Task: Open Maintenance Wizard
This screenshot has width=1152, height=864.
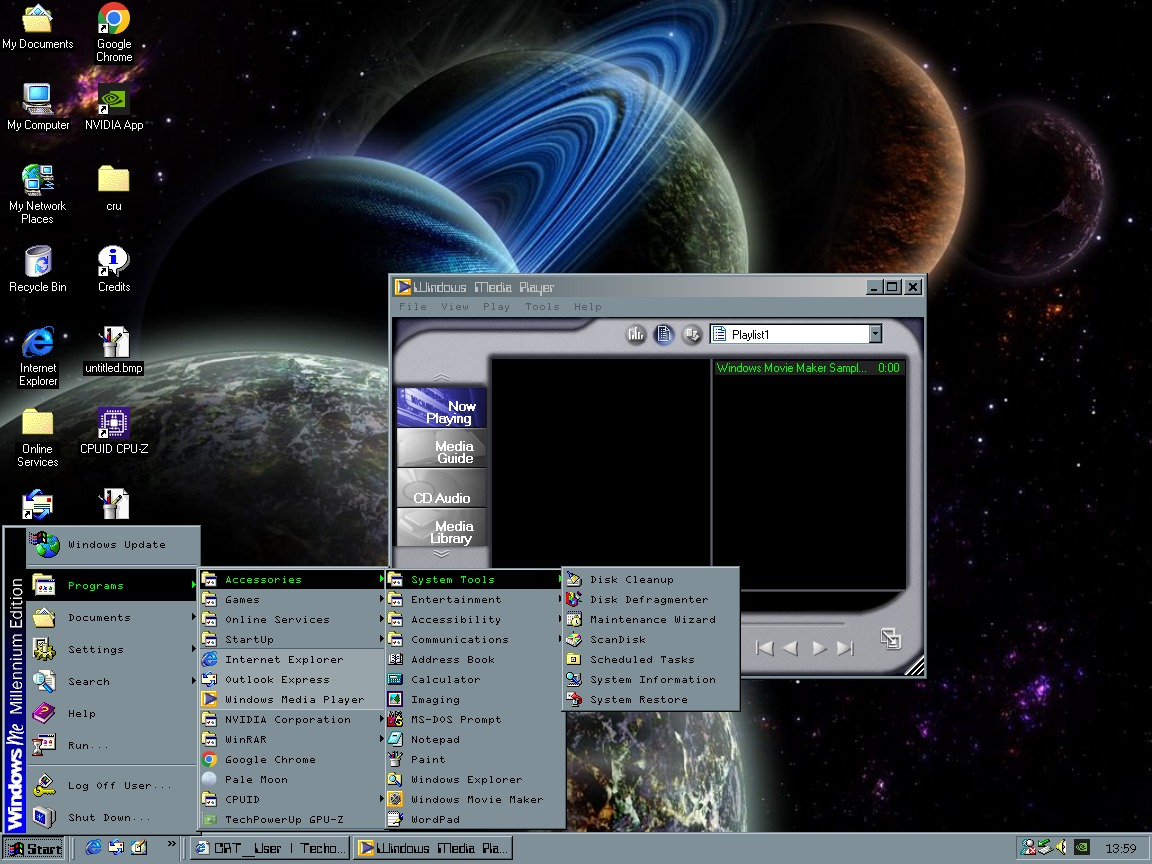Action: (x=650, y=619)
